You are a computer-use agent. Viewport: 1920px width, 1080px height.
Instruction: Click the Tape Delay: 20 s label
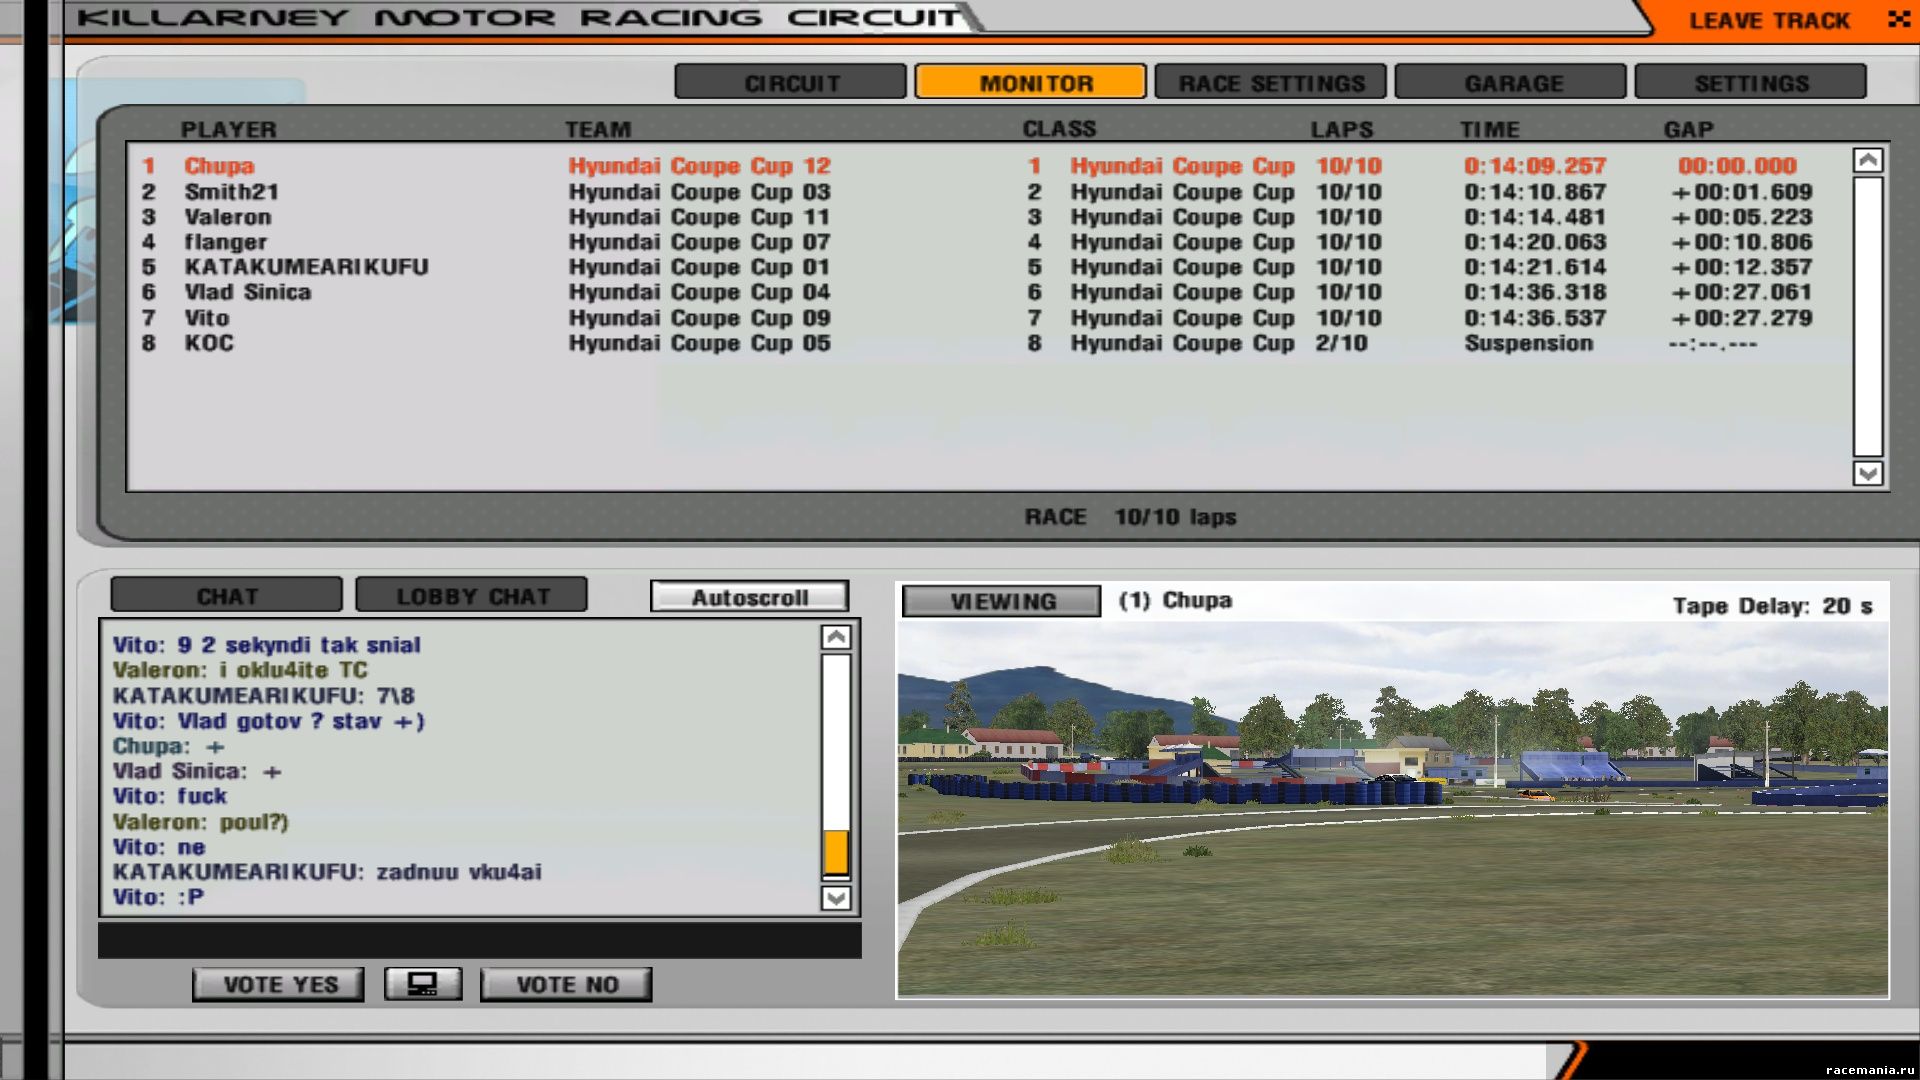pyautogui.click(x=1772, y=606)
